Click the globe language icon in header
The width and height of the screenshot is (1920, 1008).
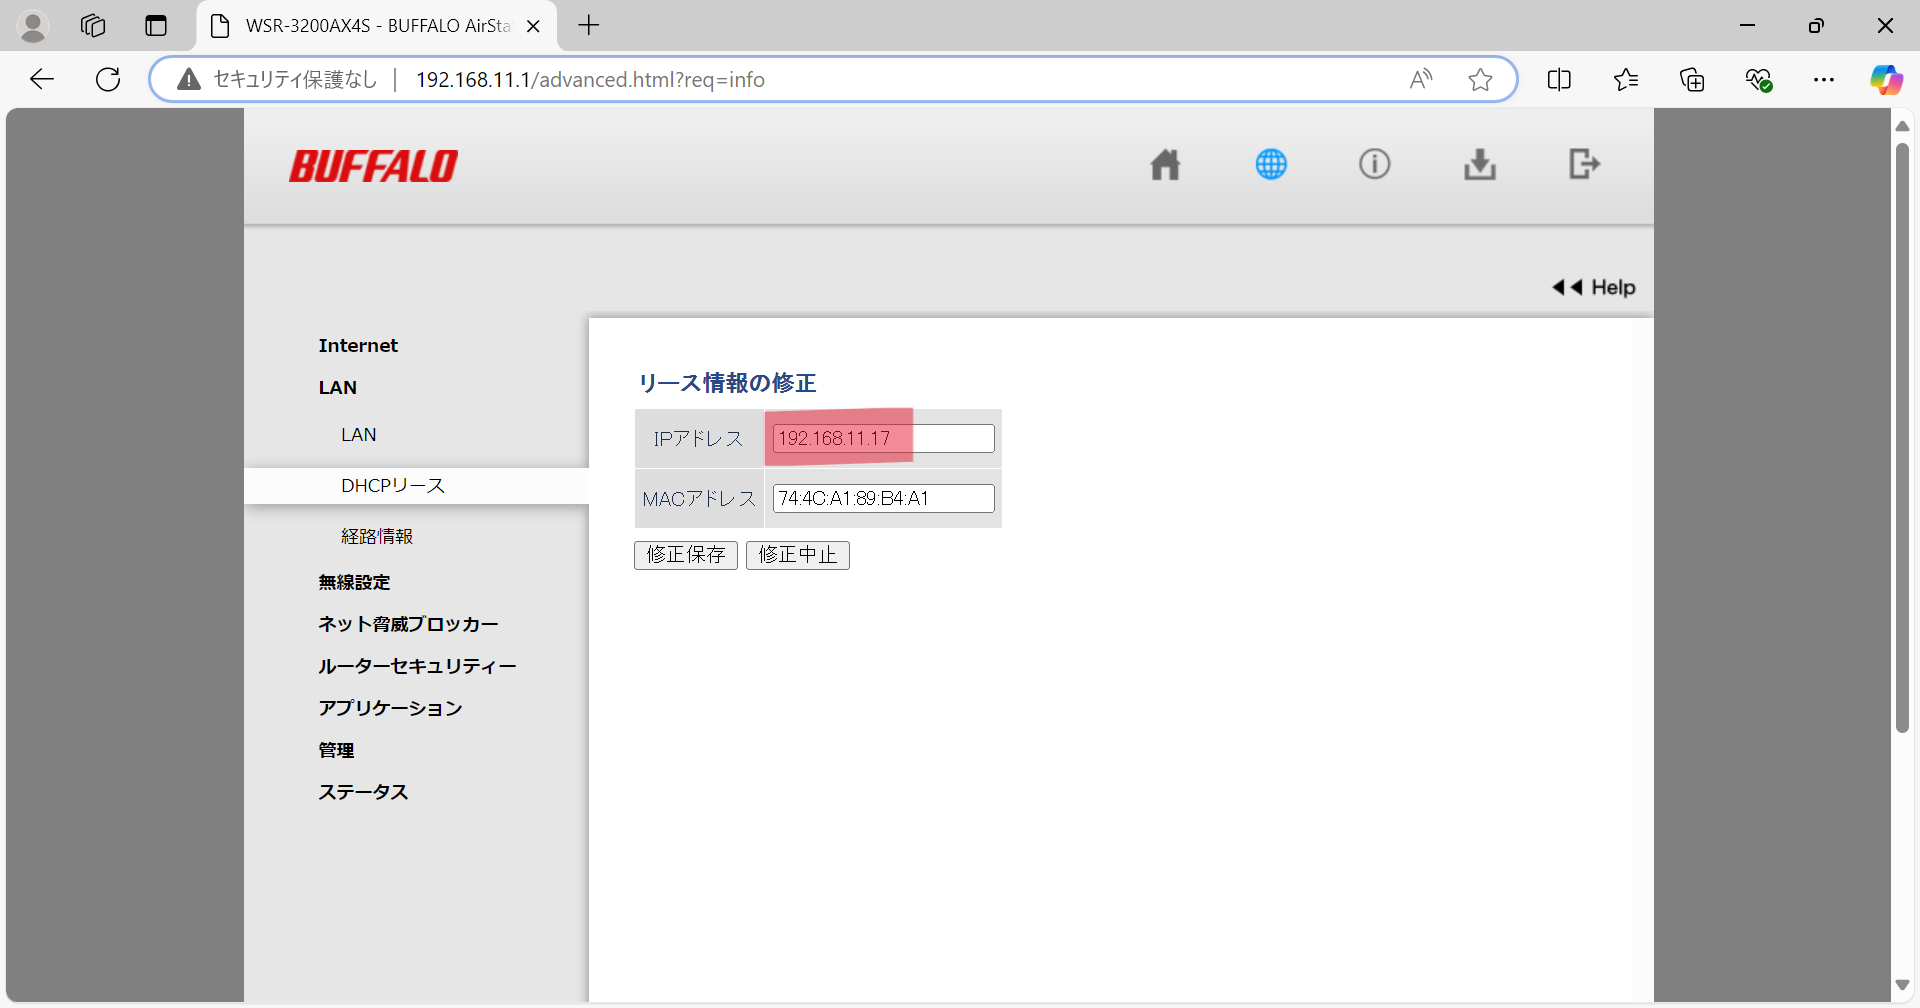(1270, 164)
